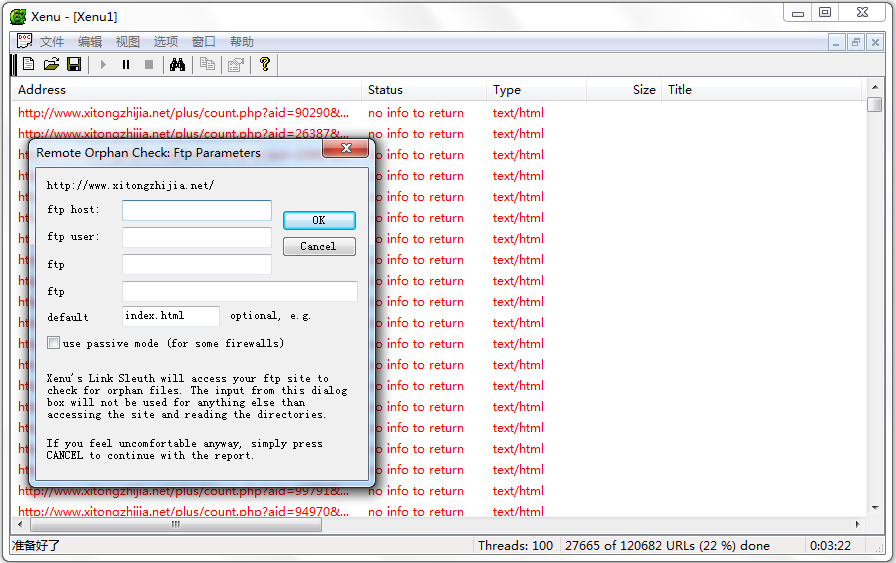Open the 文件 menu
The width and height of the screenshot is (896, 563).
(52, 42)
